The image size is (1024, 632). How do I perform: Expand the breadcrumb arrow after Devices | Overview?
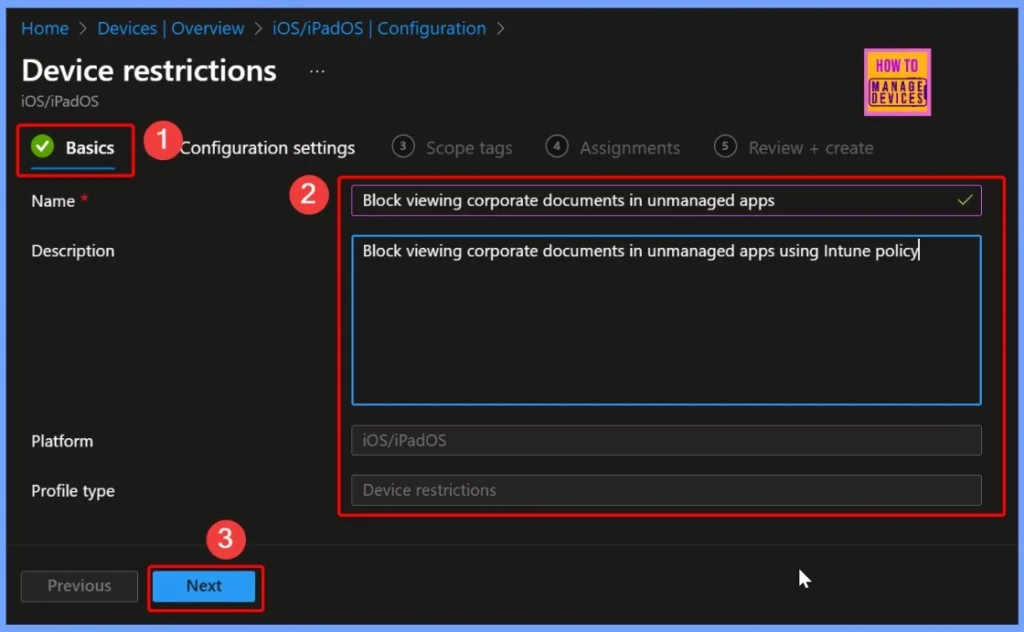[256, 28]
